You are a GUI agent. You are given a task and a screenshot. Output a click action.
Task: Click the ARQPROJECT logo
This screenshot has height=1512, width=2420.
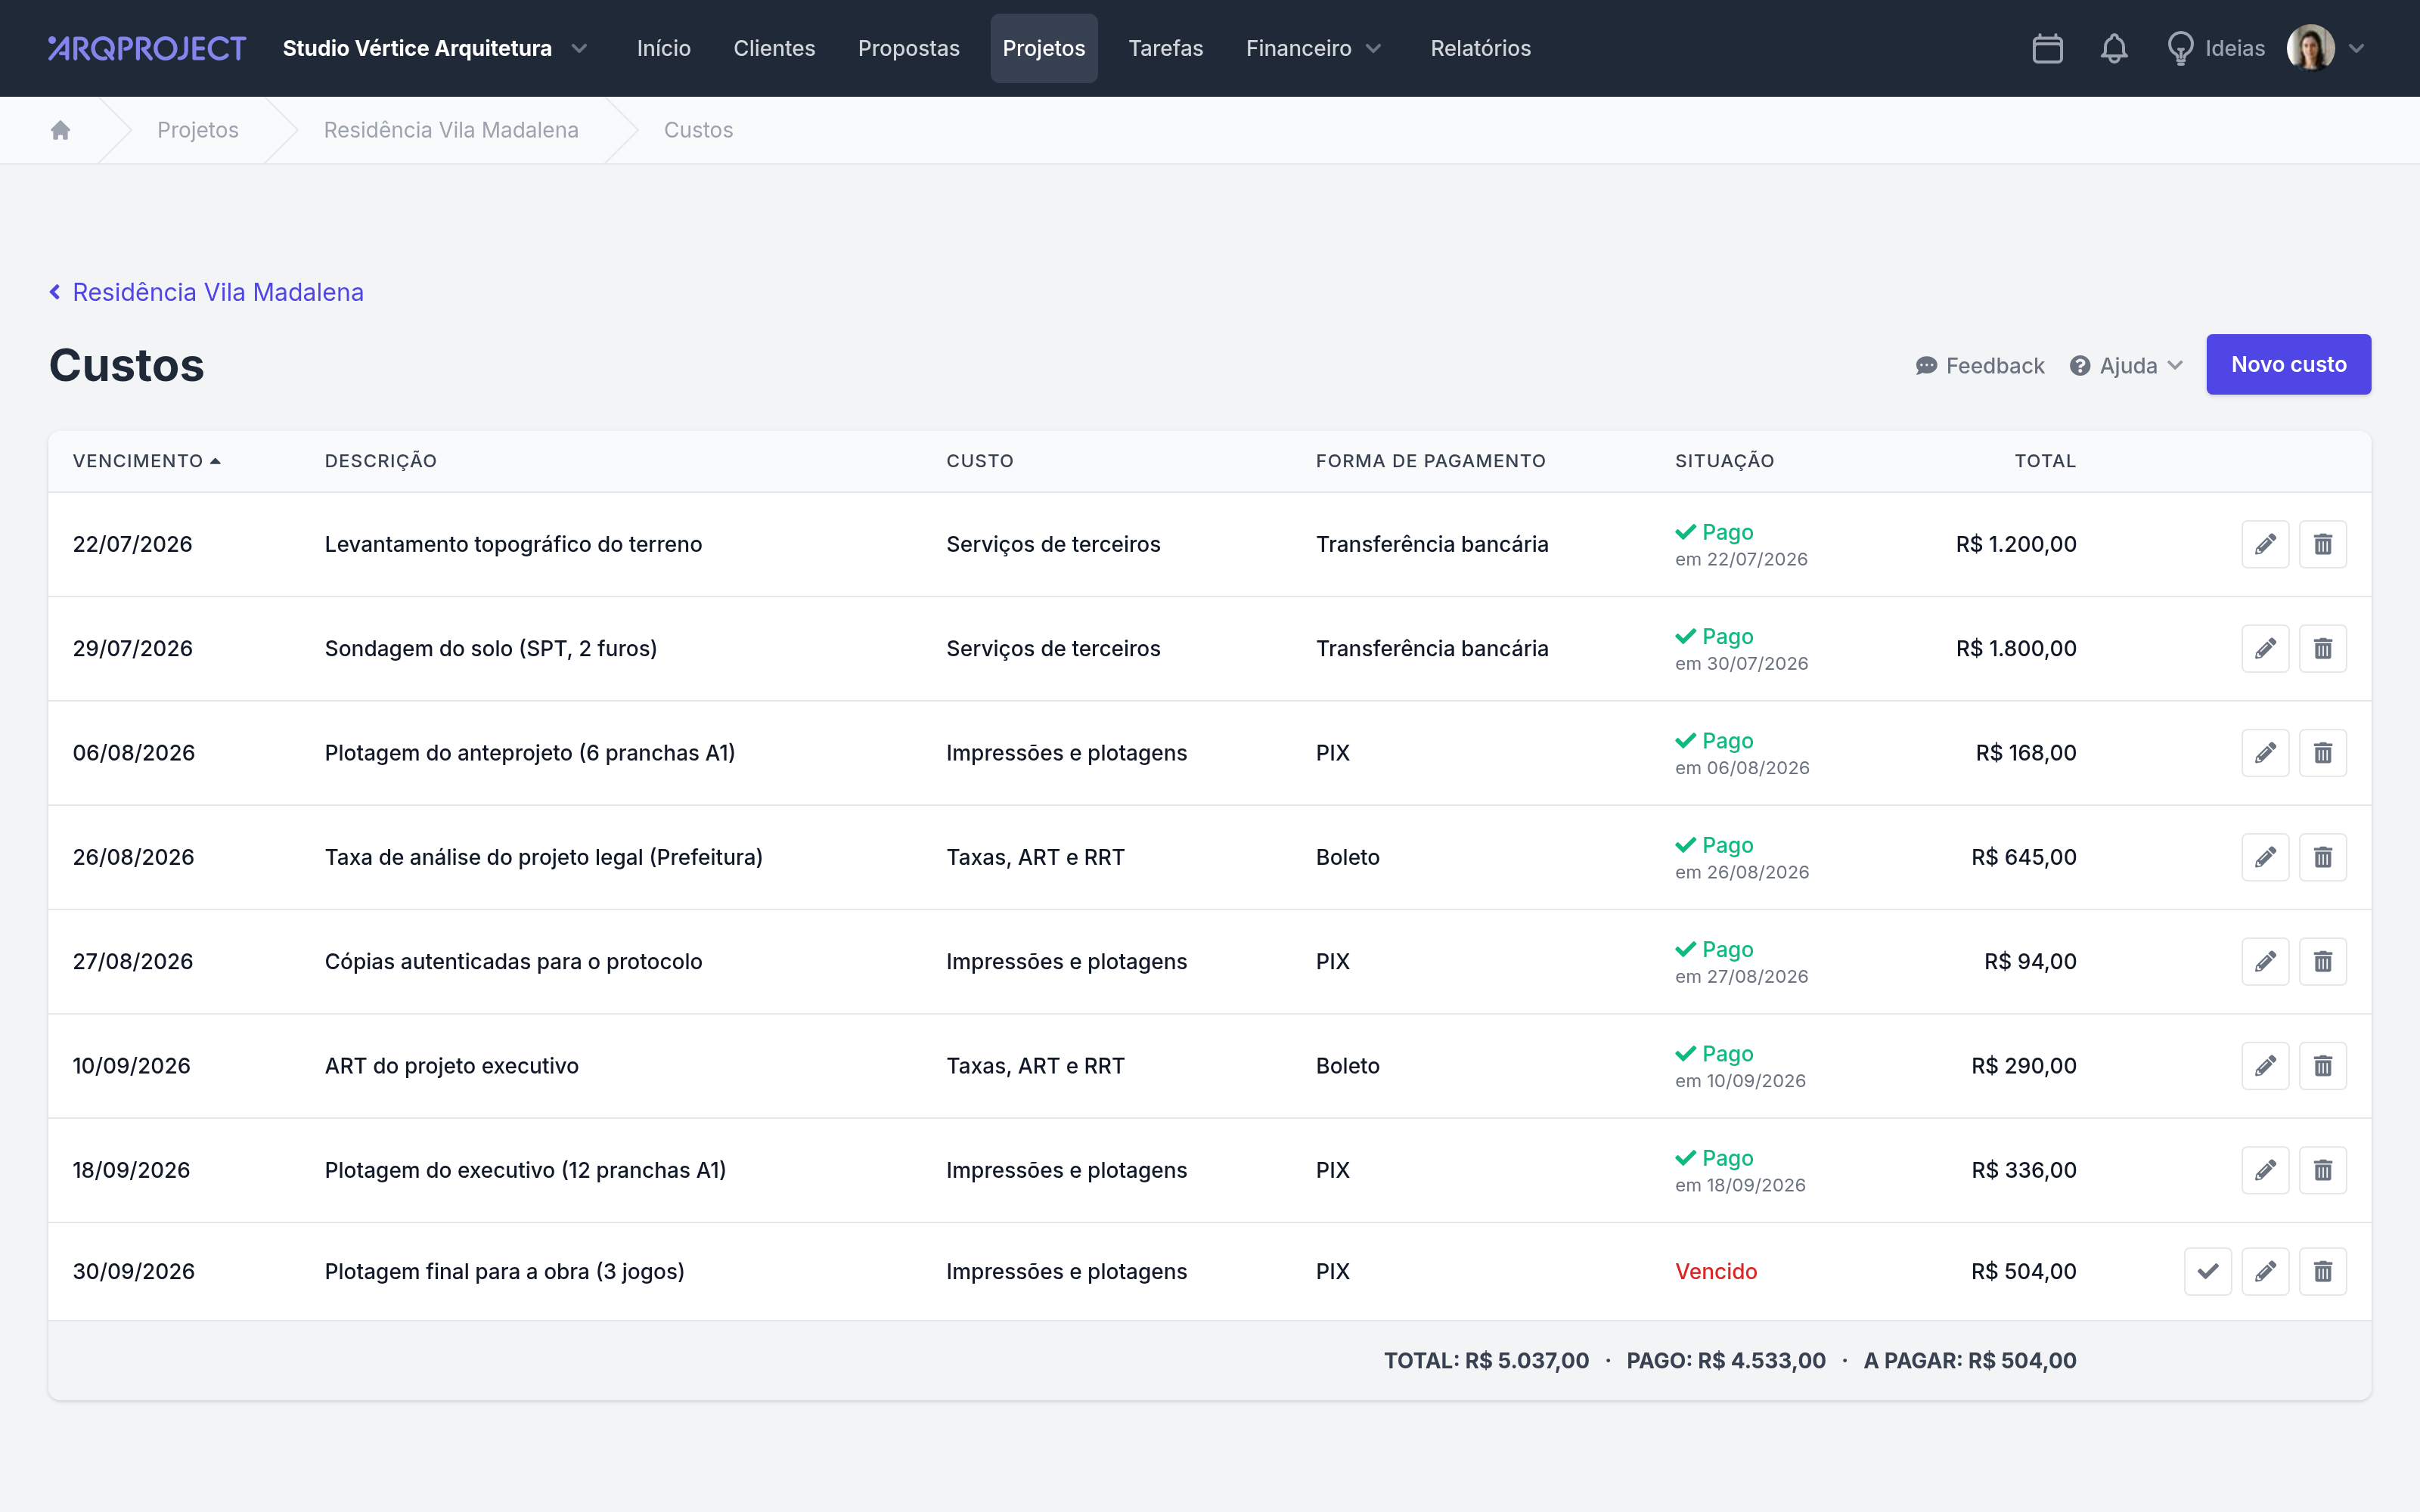pyautogui.click(x=147, y=48)
